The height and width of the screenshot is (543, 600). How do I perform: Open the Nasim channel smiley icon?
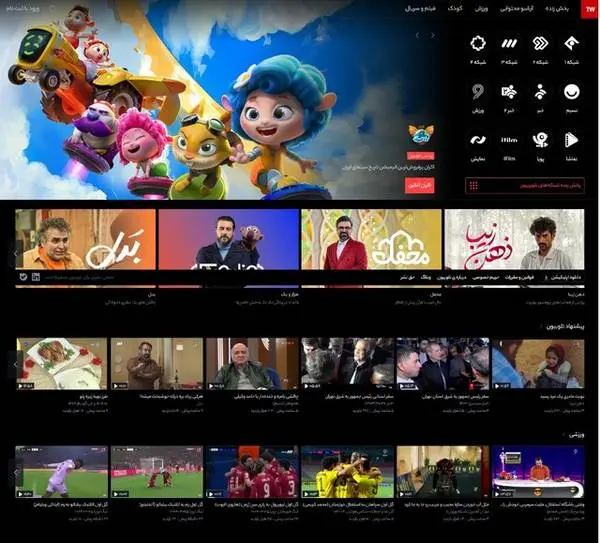571,92
